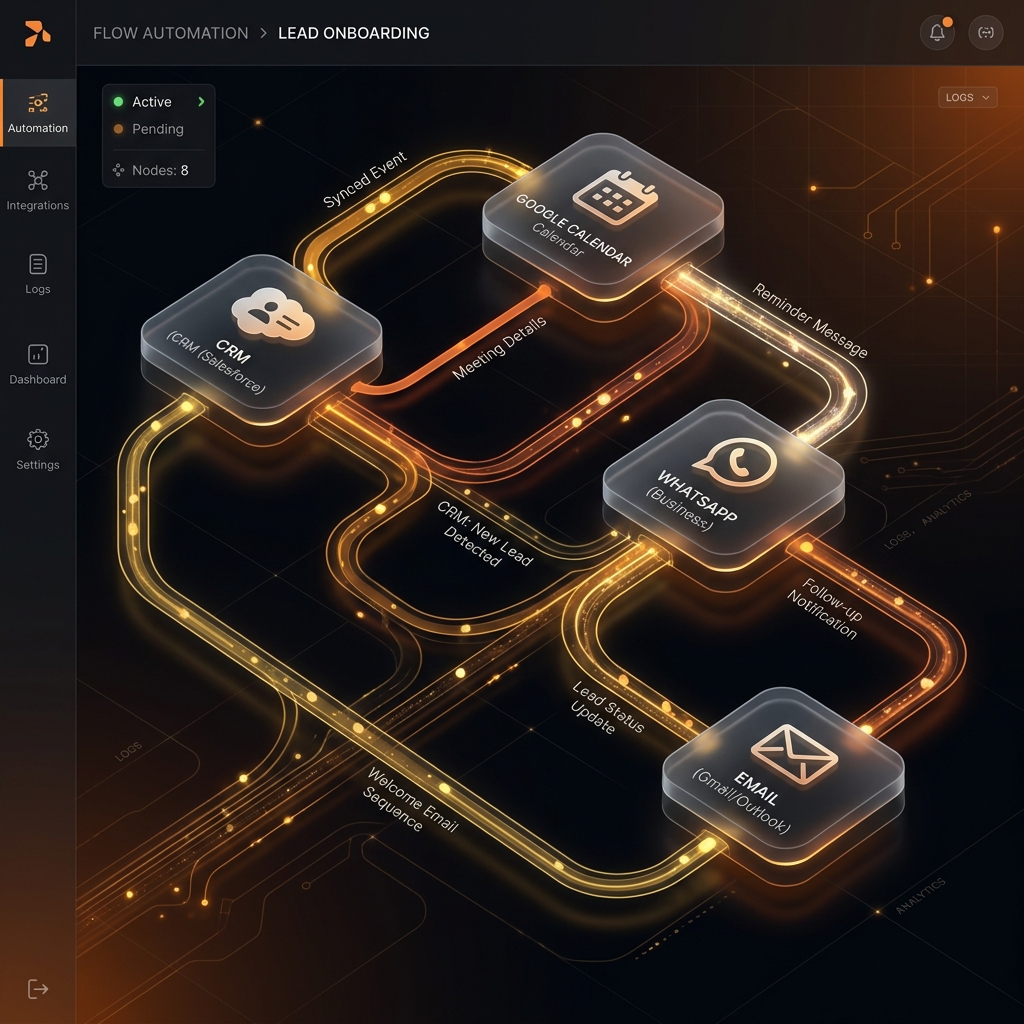Open notifications bell
The image size is (1024, 1024).
coord(937,32)
